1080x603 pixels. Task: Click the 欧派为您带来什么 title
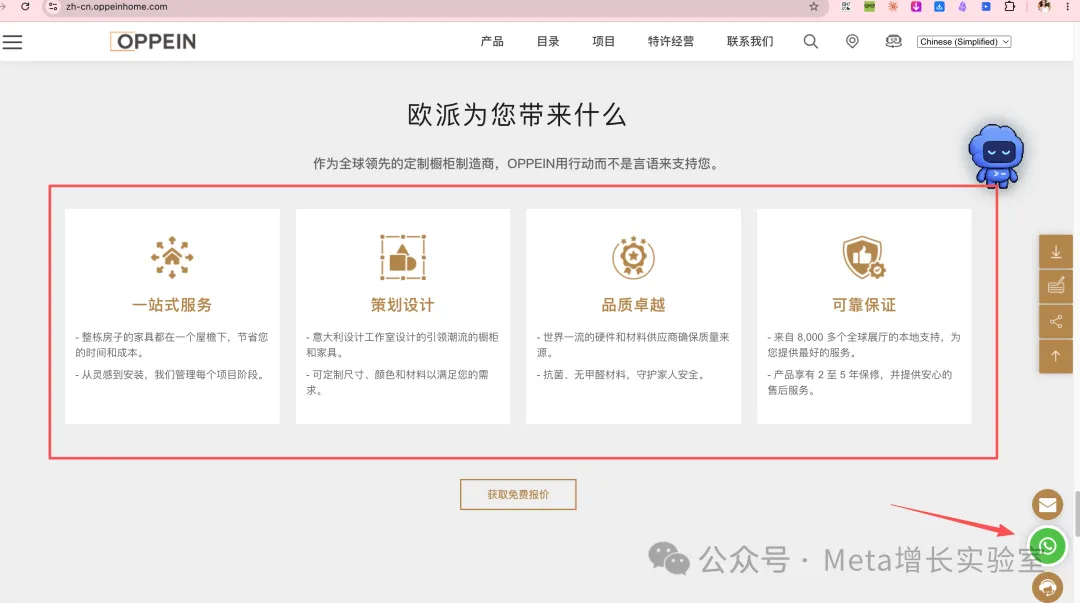[517, 114]
